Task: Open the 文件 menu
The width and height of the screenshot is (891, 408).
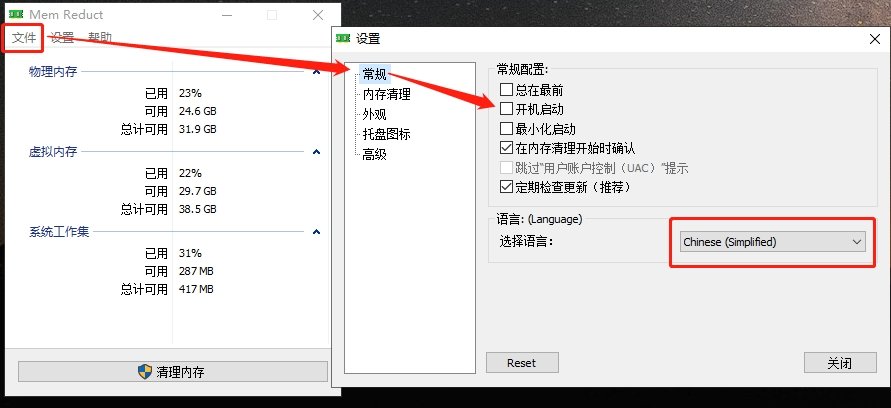Action: pyautogui.click(x=24, y=38)
